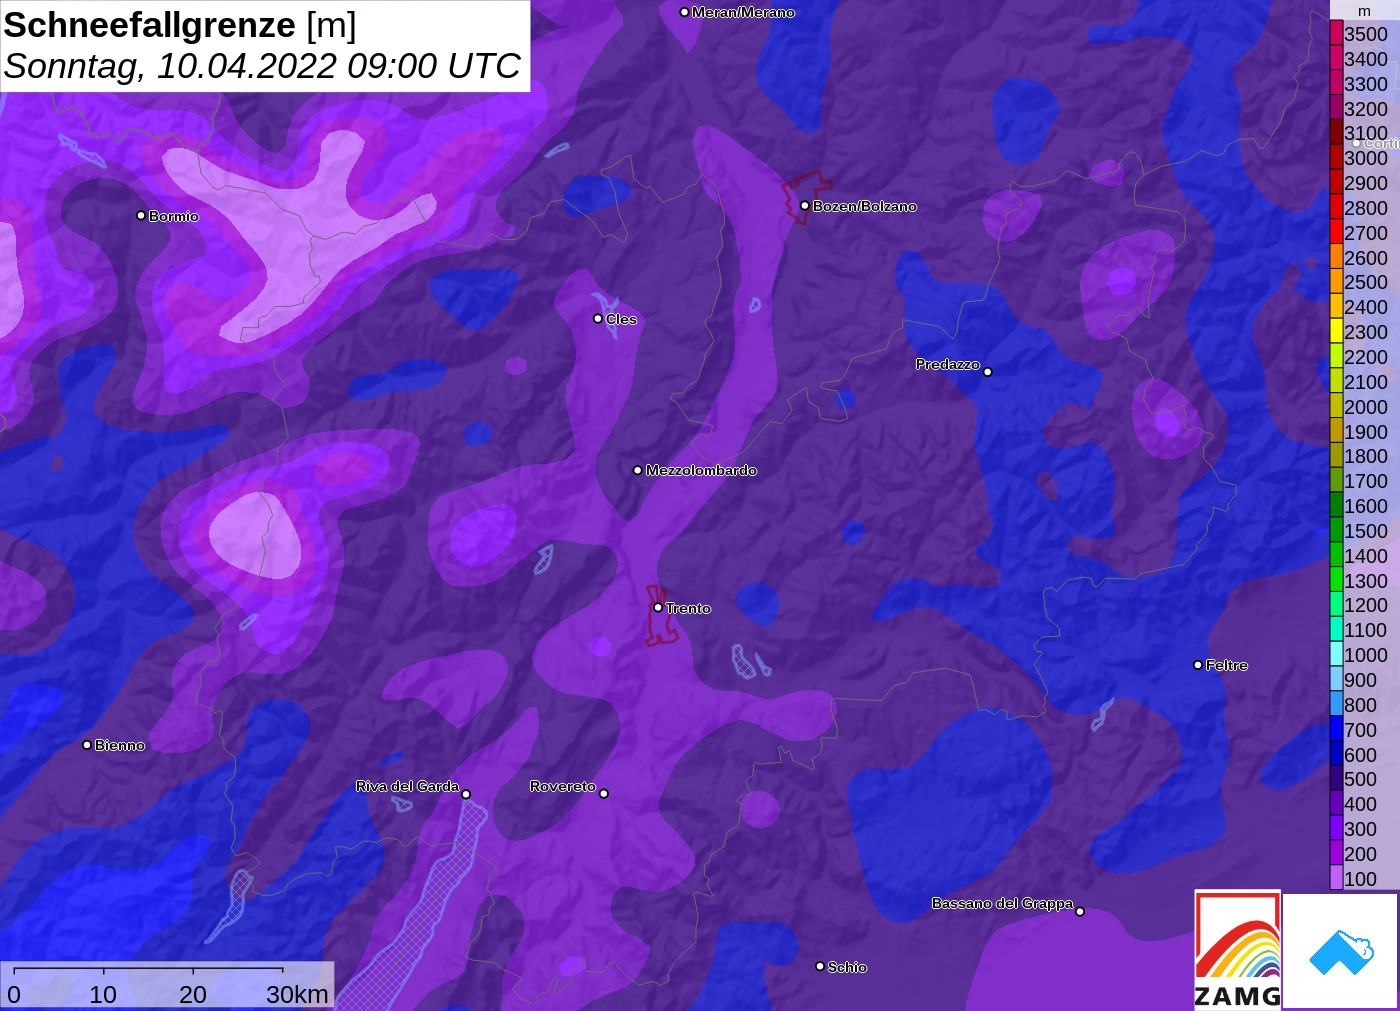Click the Predazzo label text
1400x1011 pixels.
[947, 364]
